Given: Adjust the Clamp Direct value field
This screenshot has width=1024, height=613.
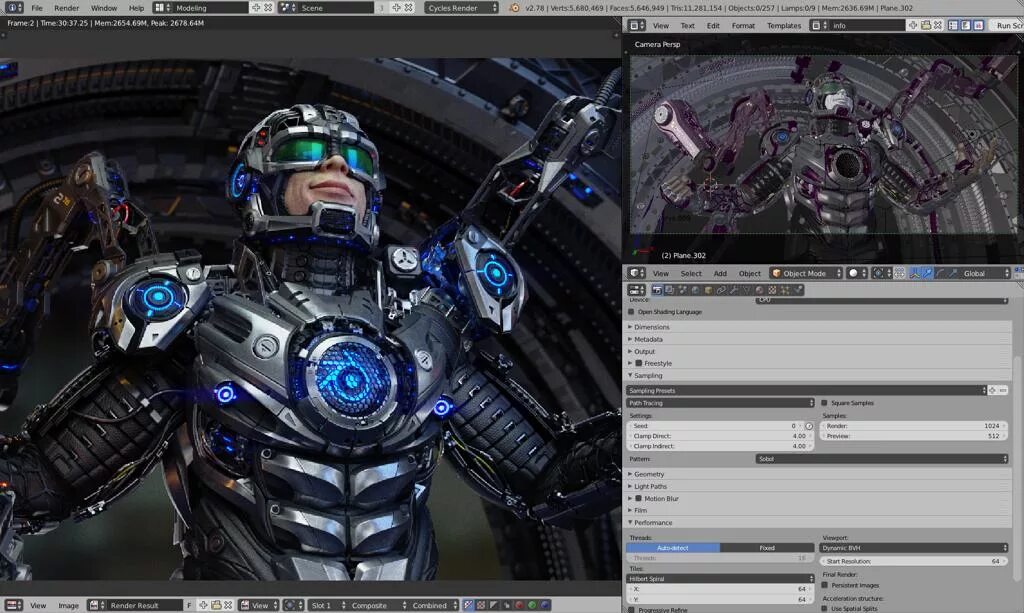Looking at the screenshot, I should click(x=720, y=436).
